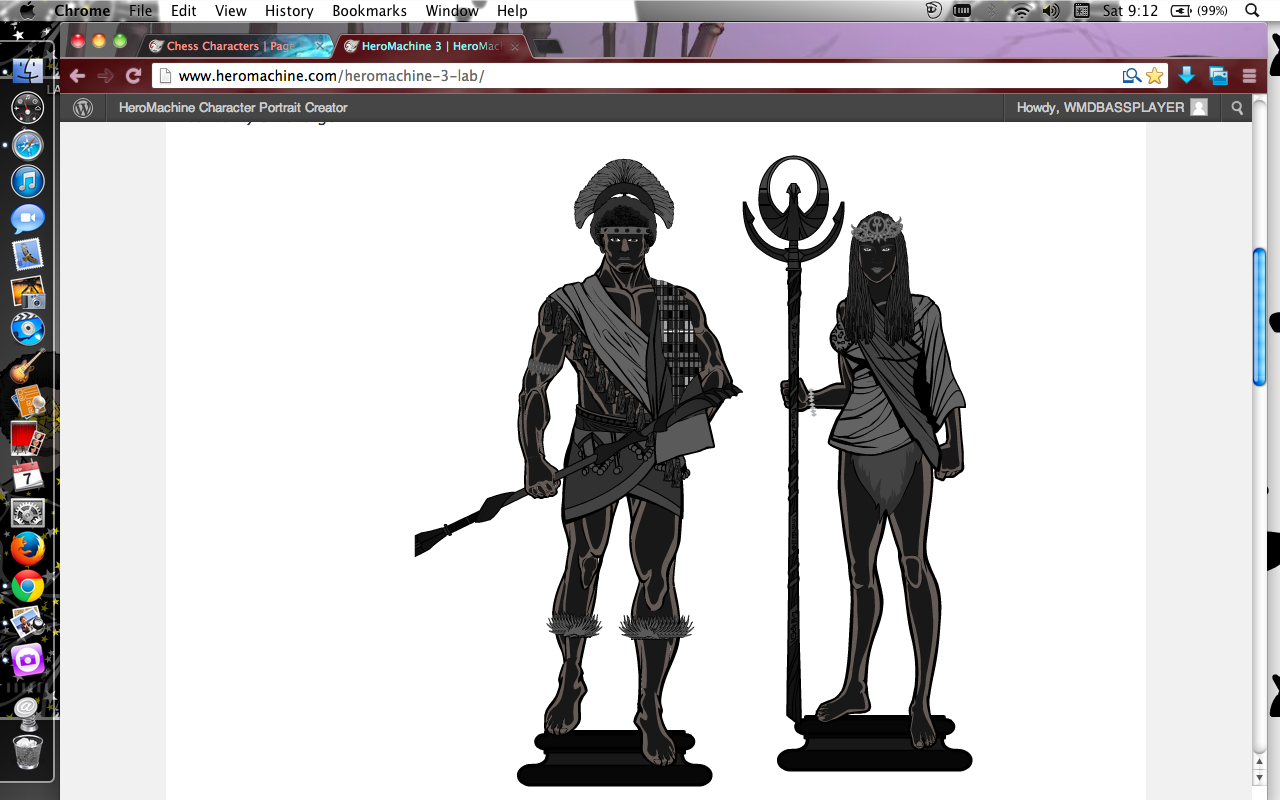Open the volume menu in the menu bar

[x=1050, y=11]
